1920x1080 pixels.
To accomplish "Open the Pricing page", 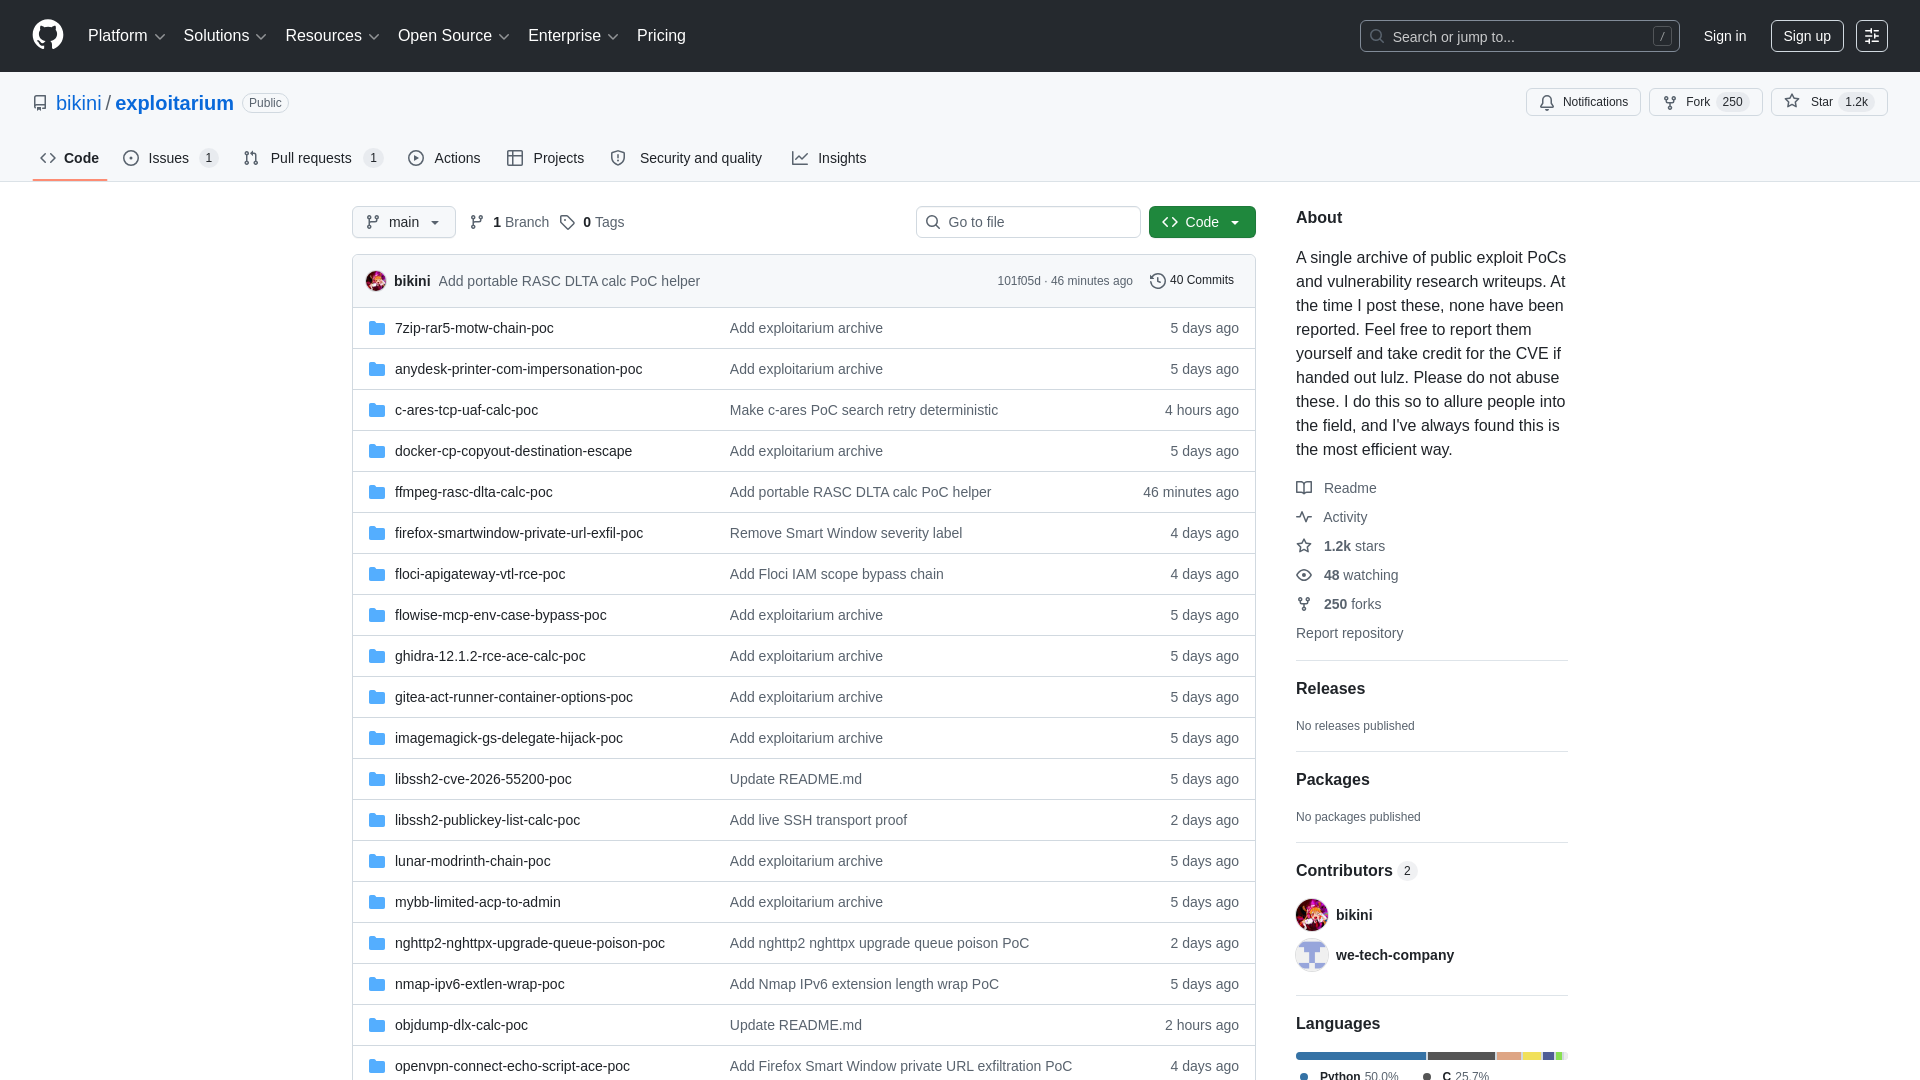I will [661, 36].
